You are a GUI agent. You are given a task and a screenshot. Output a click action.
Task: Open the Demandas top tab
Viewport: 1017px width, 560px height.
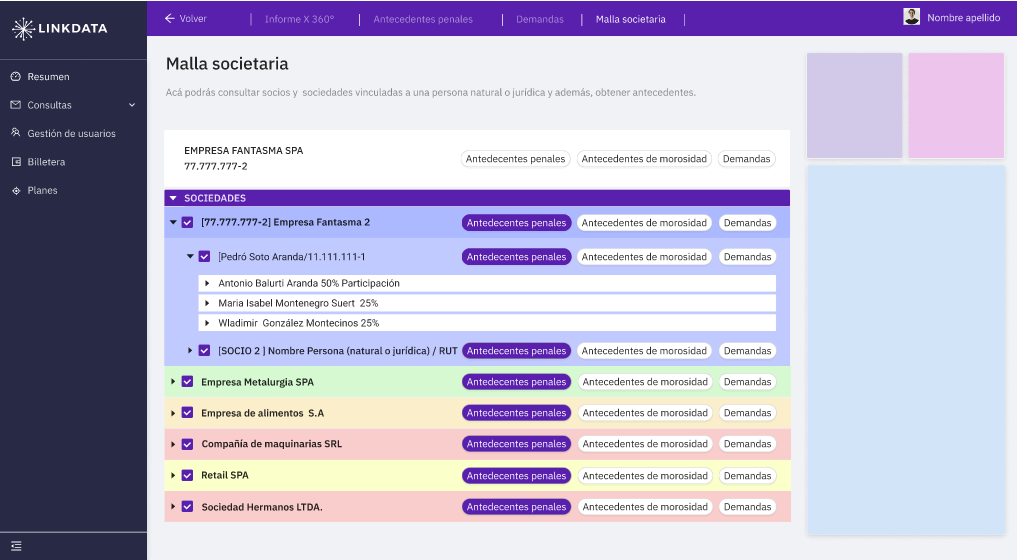[540, 19]
